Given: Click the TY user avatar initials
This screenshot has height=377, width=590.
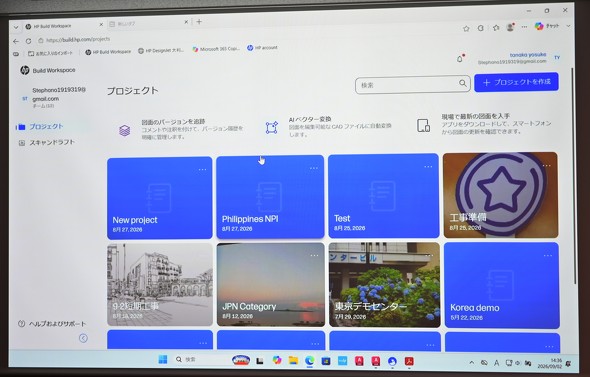Looking at the screenshot, I should (557, 58).
